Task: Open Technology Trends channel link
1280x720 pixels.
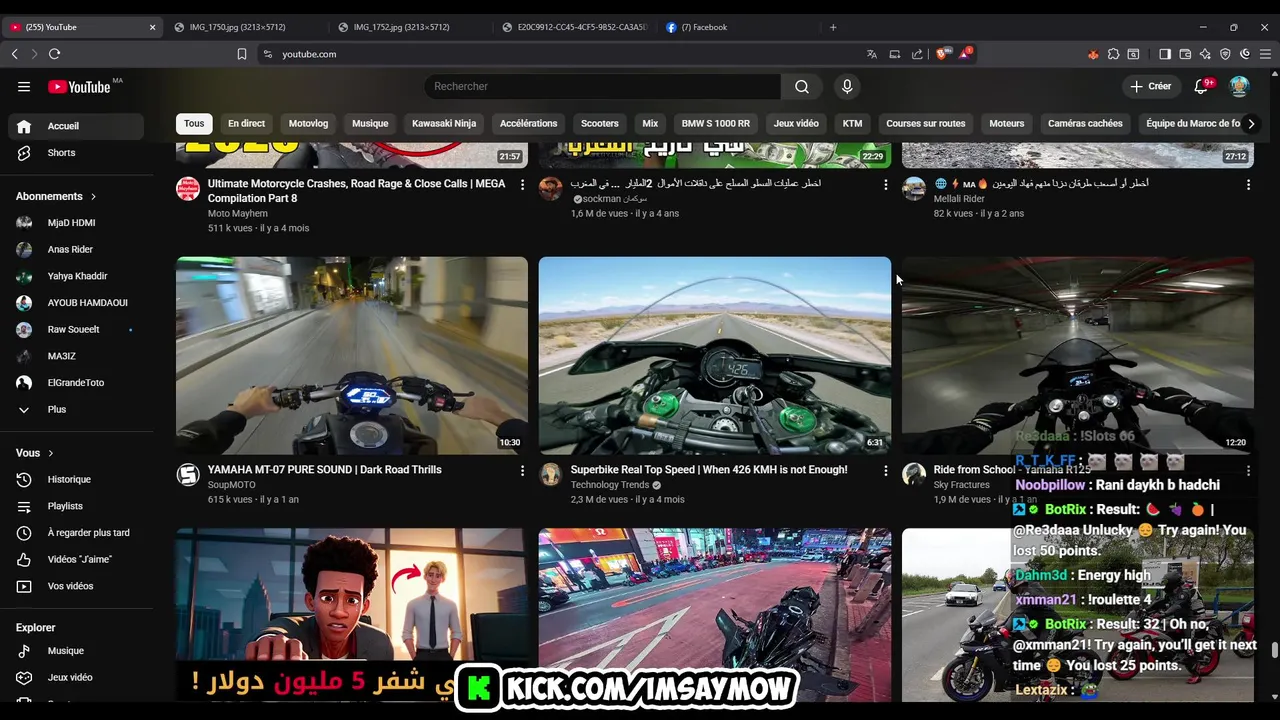Action: 610,485
